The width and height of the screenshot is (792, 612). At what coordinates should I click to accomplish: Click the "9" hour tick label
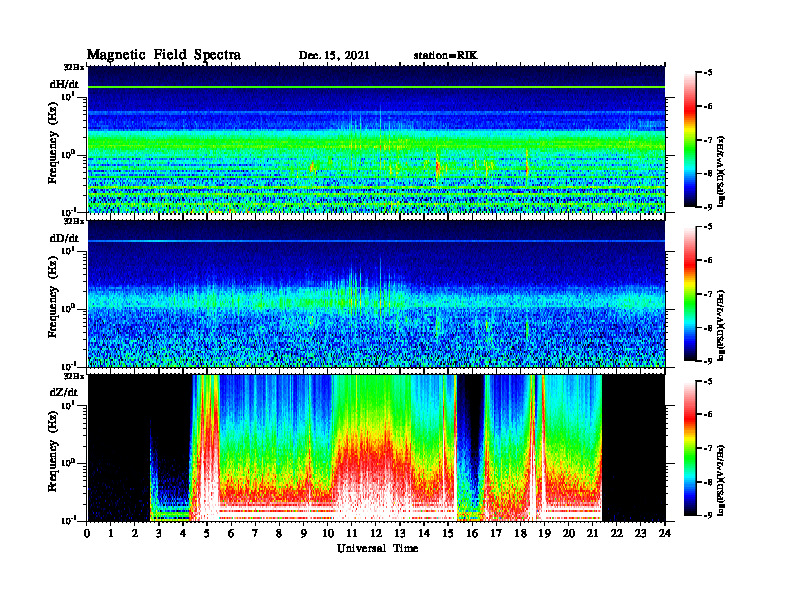pyautogui.click(x=303, y=534)
